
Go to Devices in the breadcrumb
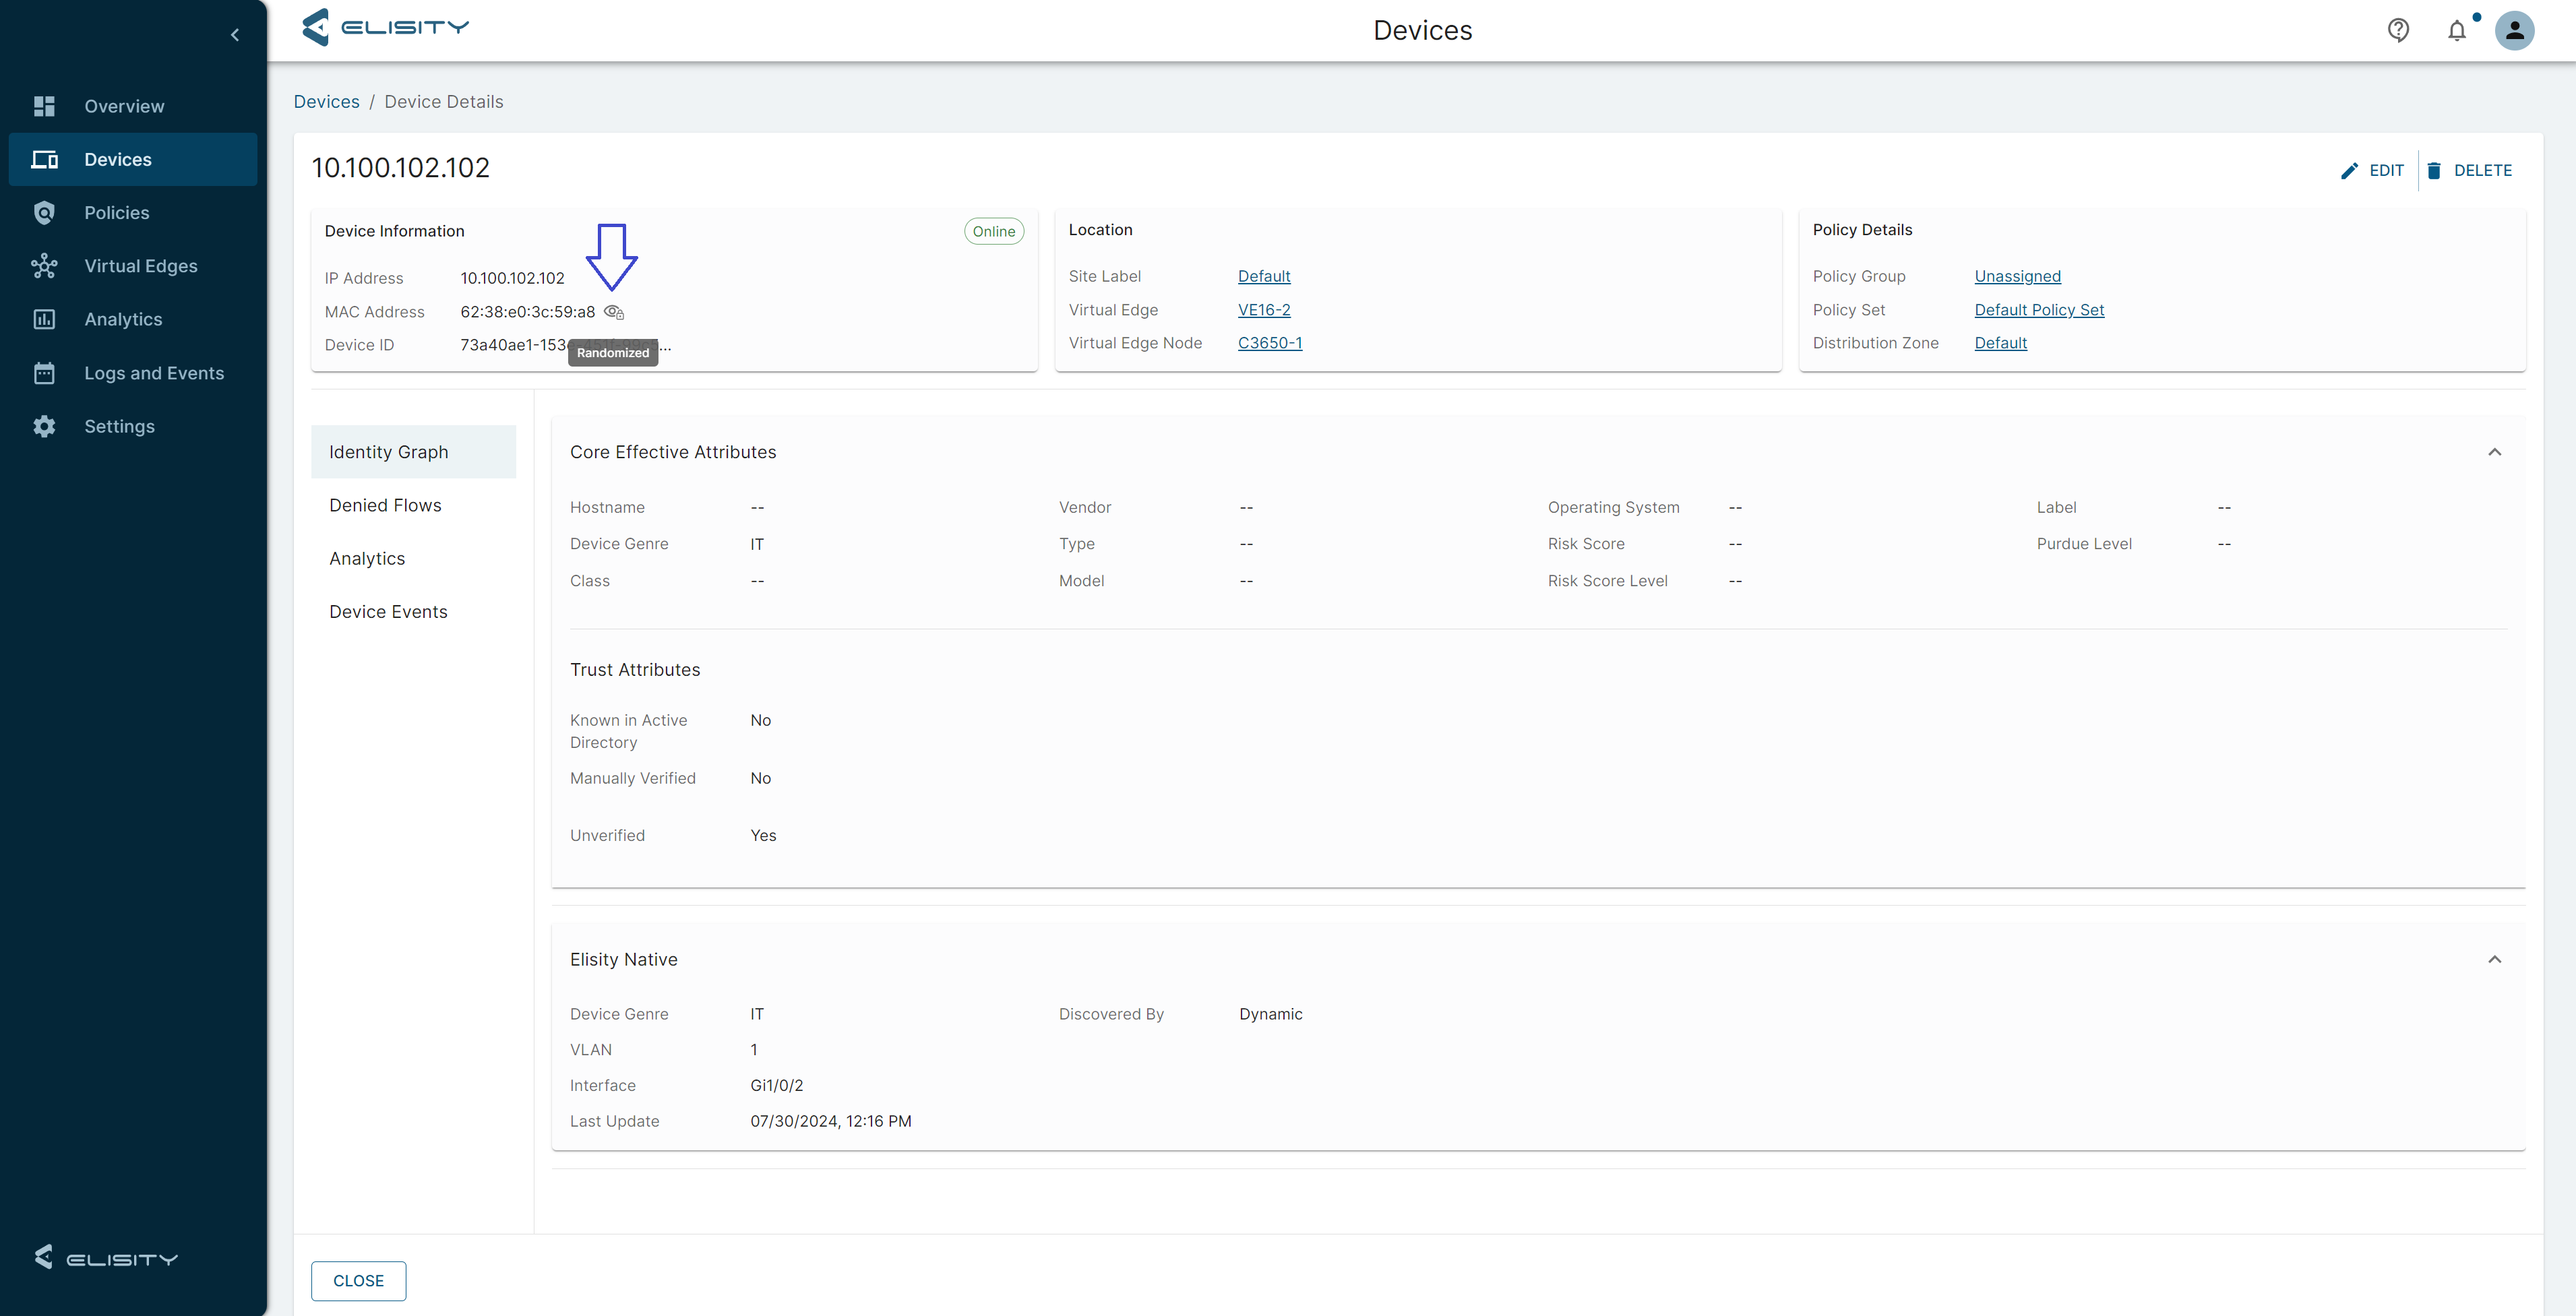(326, 102)
